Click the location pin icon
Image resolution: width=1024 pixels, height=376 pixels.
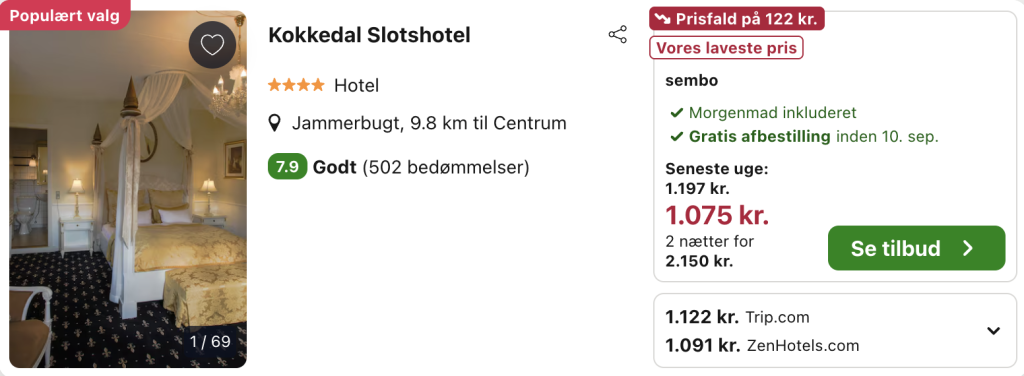(275, 123)
